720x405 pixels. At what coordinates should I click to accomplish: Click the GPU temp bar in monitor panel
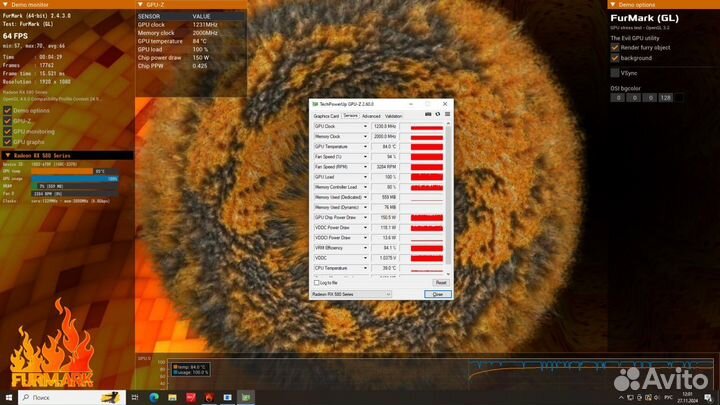(x=74, y=171)
